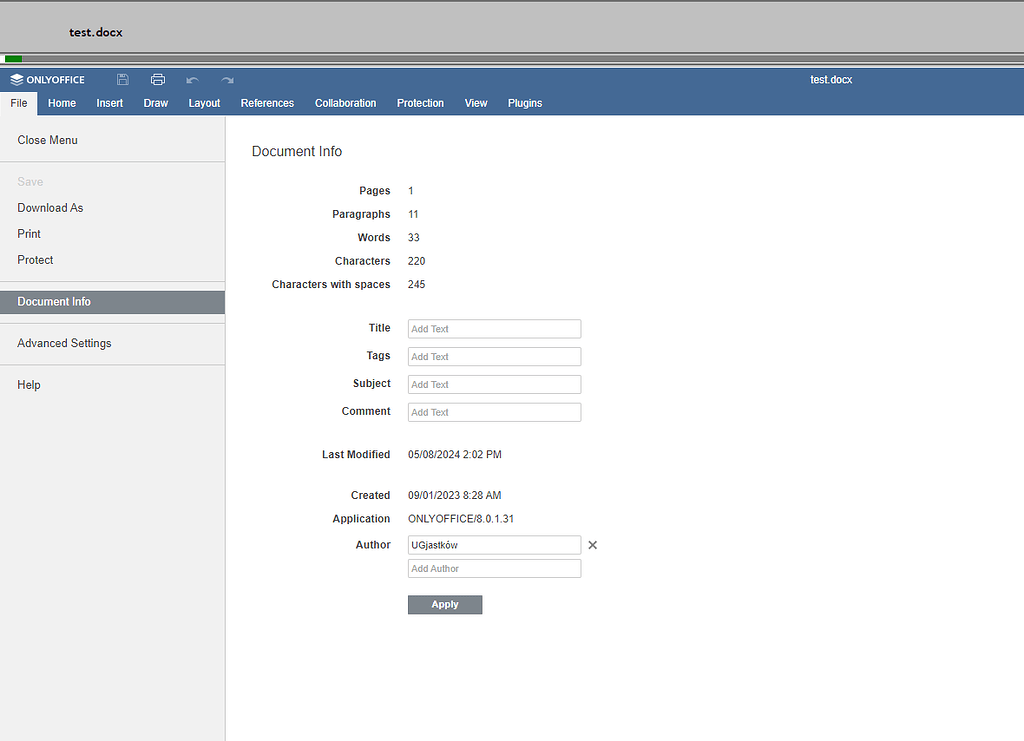Image resolution: width=1024 pixels, height=741 pixels.
Task: Select Protect in the left sidebar
Action: click(35, 260)
